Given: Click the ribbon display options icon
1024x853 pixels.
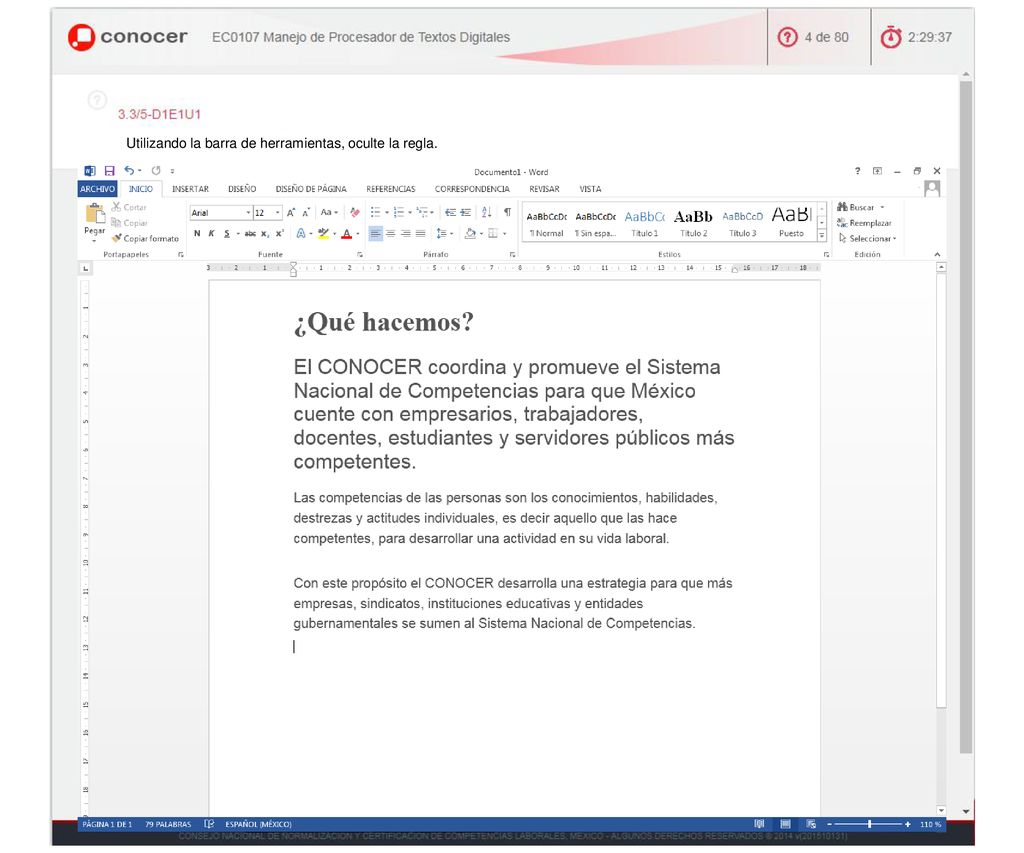Looking at the screenshot, I should (x=877, y=171).
